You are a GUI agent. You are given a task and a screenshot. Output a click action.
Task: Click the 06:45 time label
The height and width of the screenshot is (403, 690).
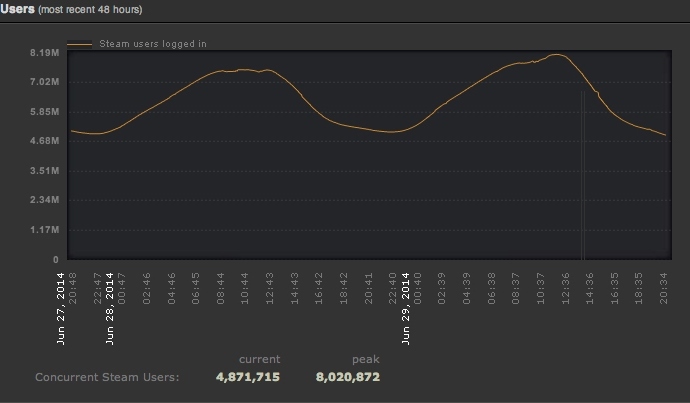(196, 288)
